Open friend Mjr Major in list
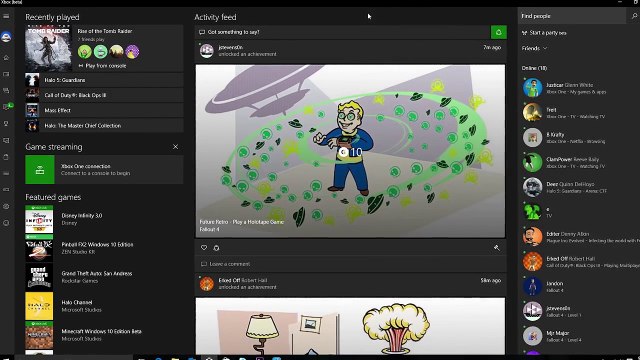The width and height of the screenshot is (640, 360). (580, 337)
